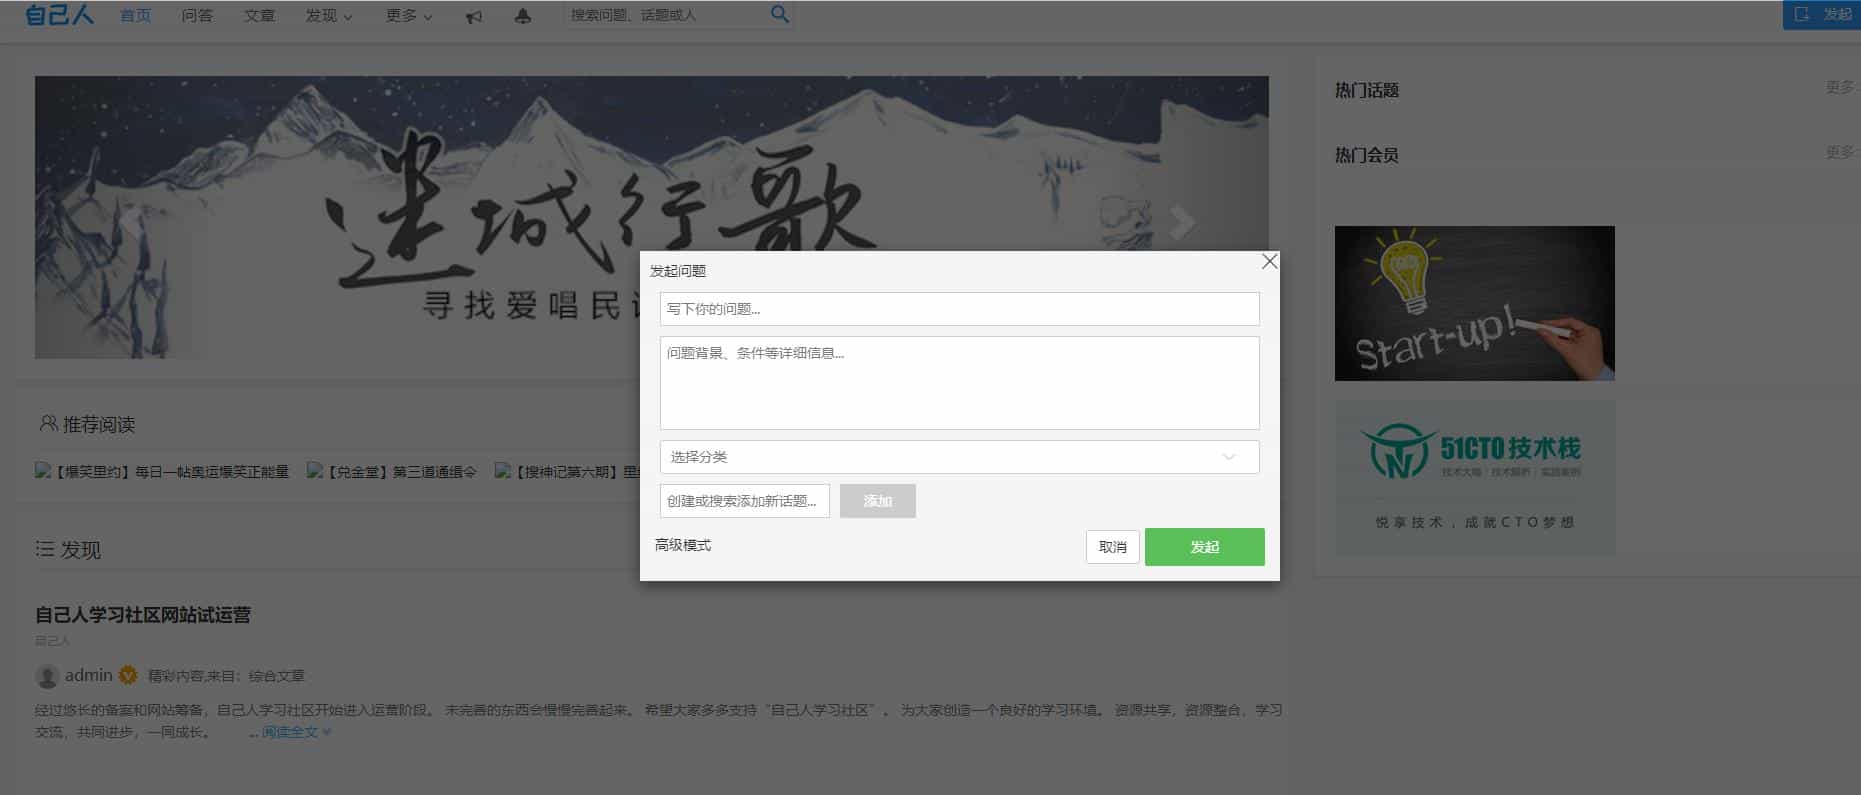
Task: Advance the banner with the right arrow
Action: 1182,221
